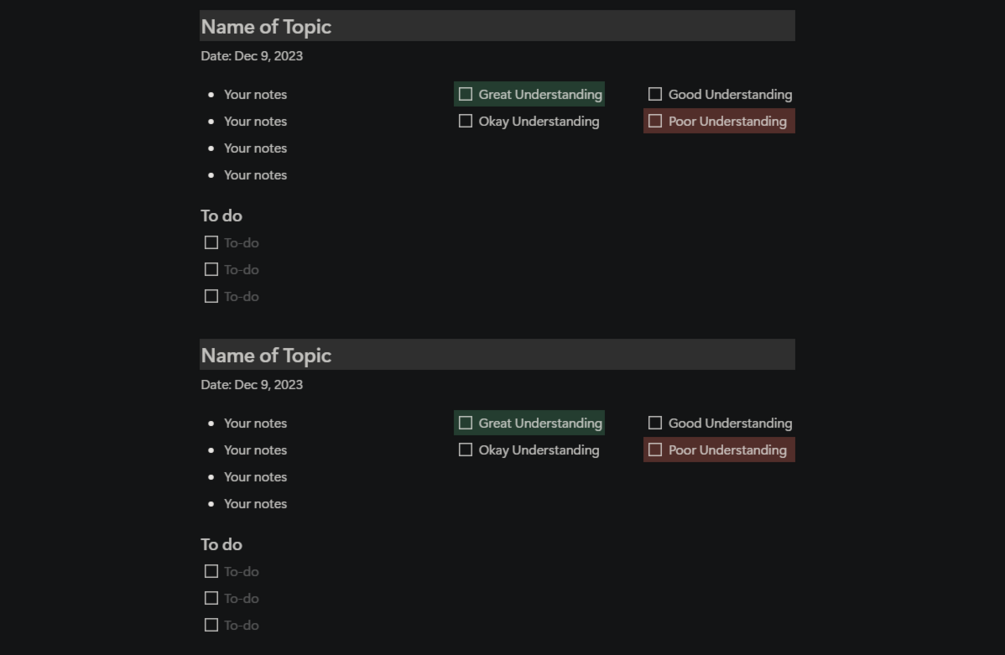The image size is (1005, 655).
Task: Check Great Understanding in the top topic section
Action: [465, 94]
